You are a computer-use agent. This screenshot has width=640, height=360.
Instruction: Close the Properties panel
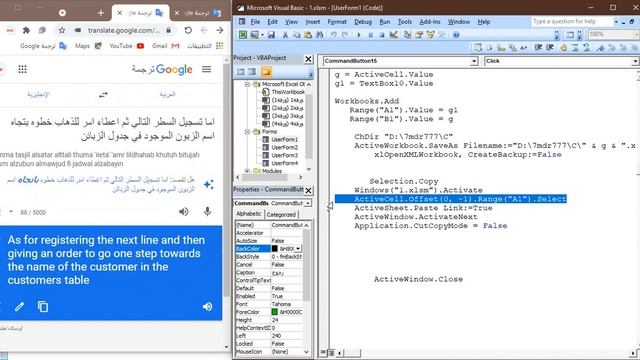point(308,190)
